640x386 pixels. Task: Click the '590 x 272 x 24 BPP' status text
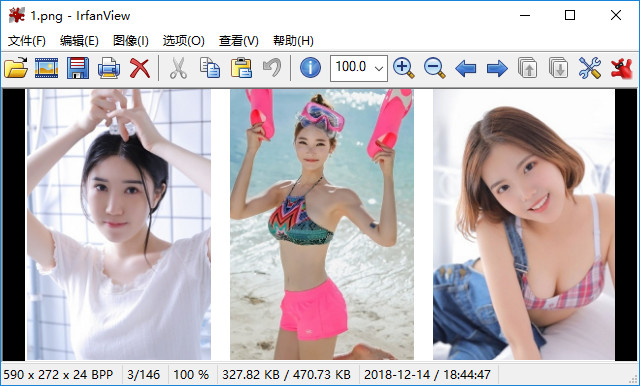[58, 375]
